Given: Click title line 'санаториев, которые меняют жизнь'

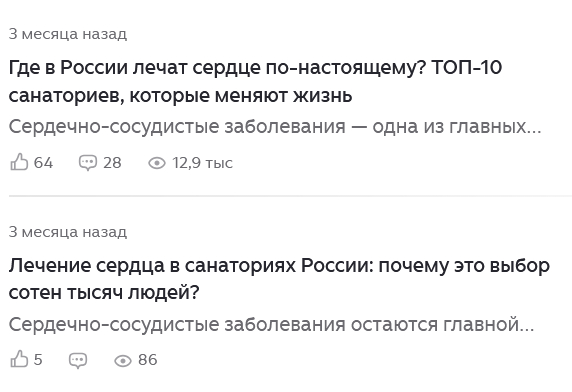Looking at the screenshot, I should (x=181, y=96).
